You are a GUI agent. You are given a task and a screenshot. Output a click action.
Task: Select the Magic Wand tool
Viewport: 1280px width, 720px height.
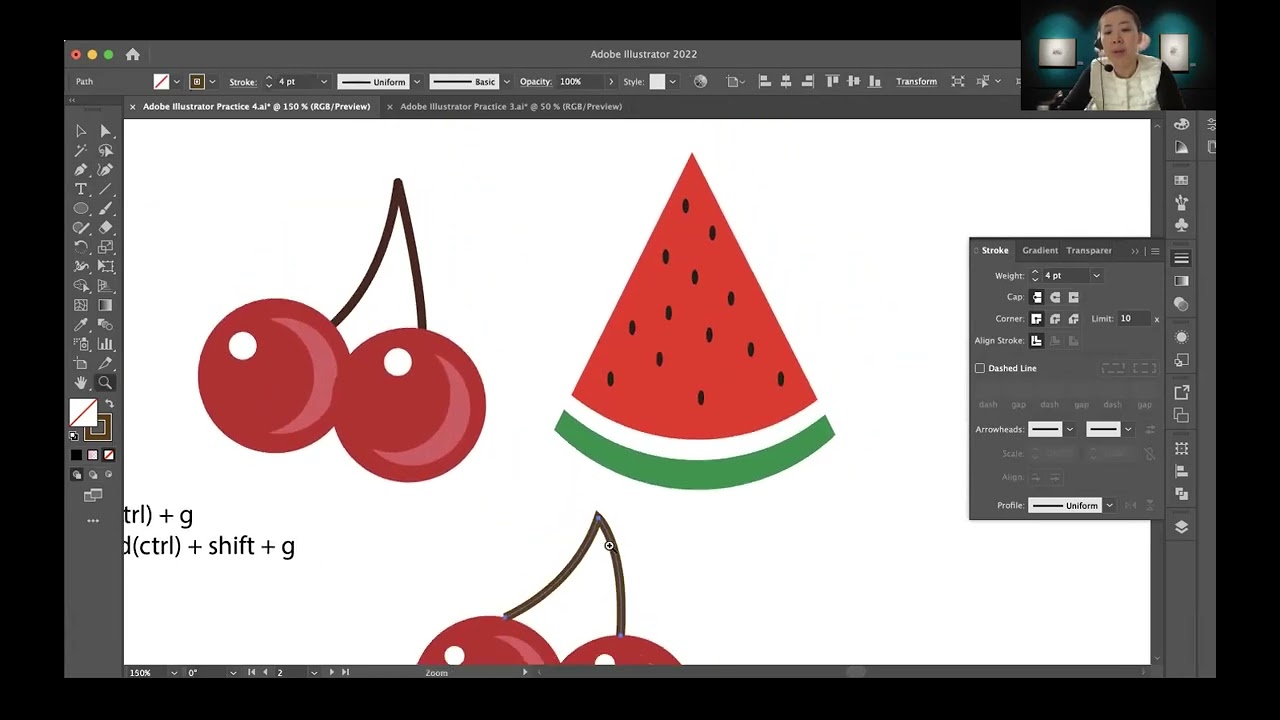(x=81, y=151)
